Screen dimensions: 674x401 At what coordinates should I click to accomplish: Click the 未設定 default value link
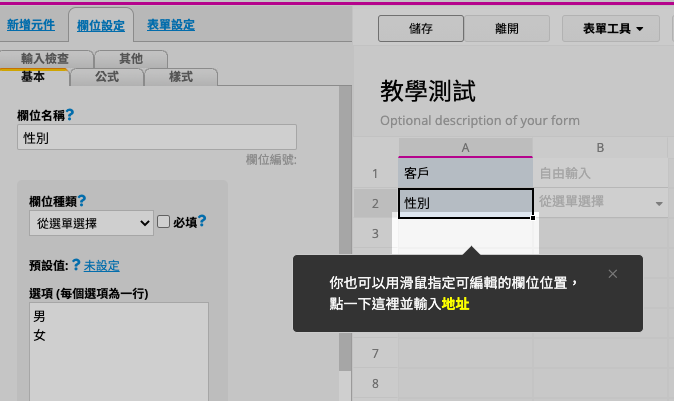(x=101, y=266)
